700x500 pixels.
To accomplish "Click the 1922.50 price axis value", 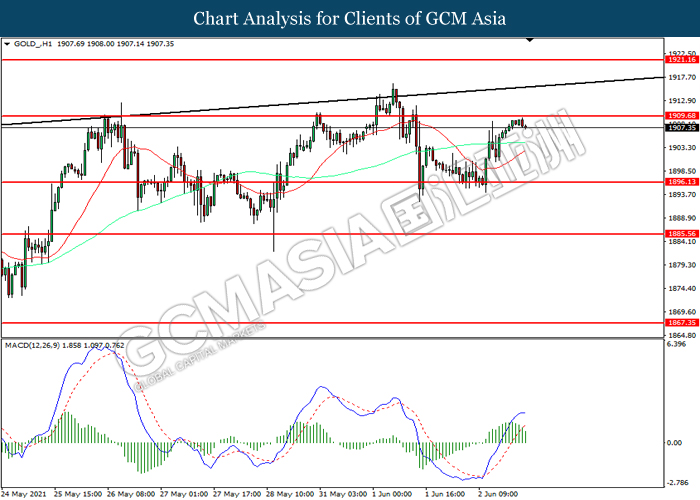I will (x=682, y=54).
